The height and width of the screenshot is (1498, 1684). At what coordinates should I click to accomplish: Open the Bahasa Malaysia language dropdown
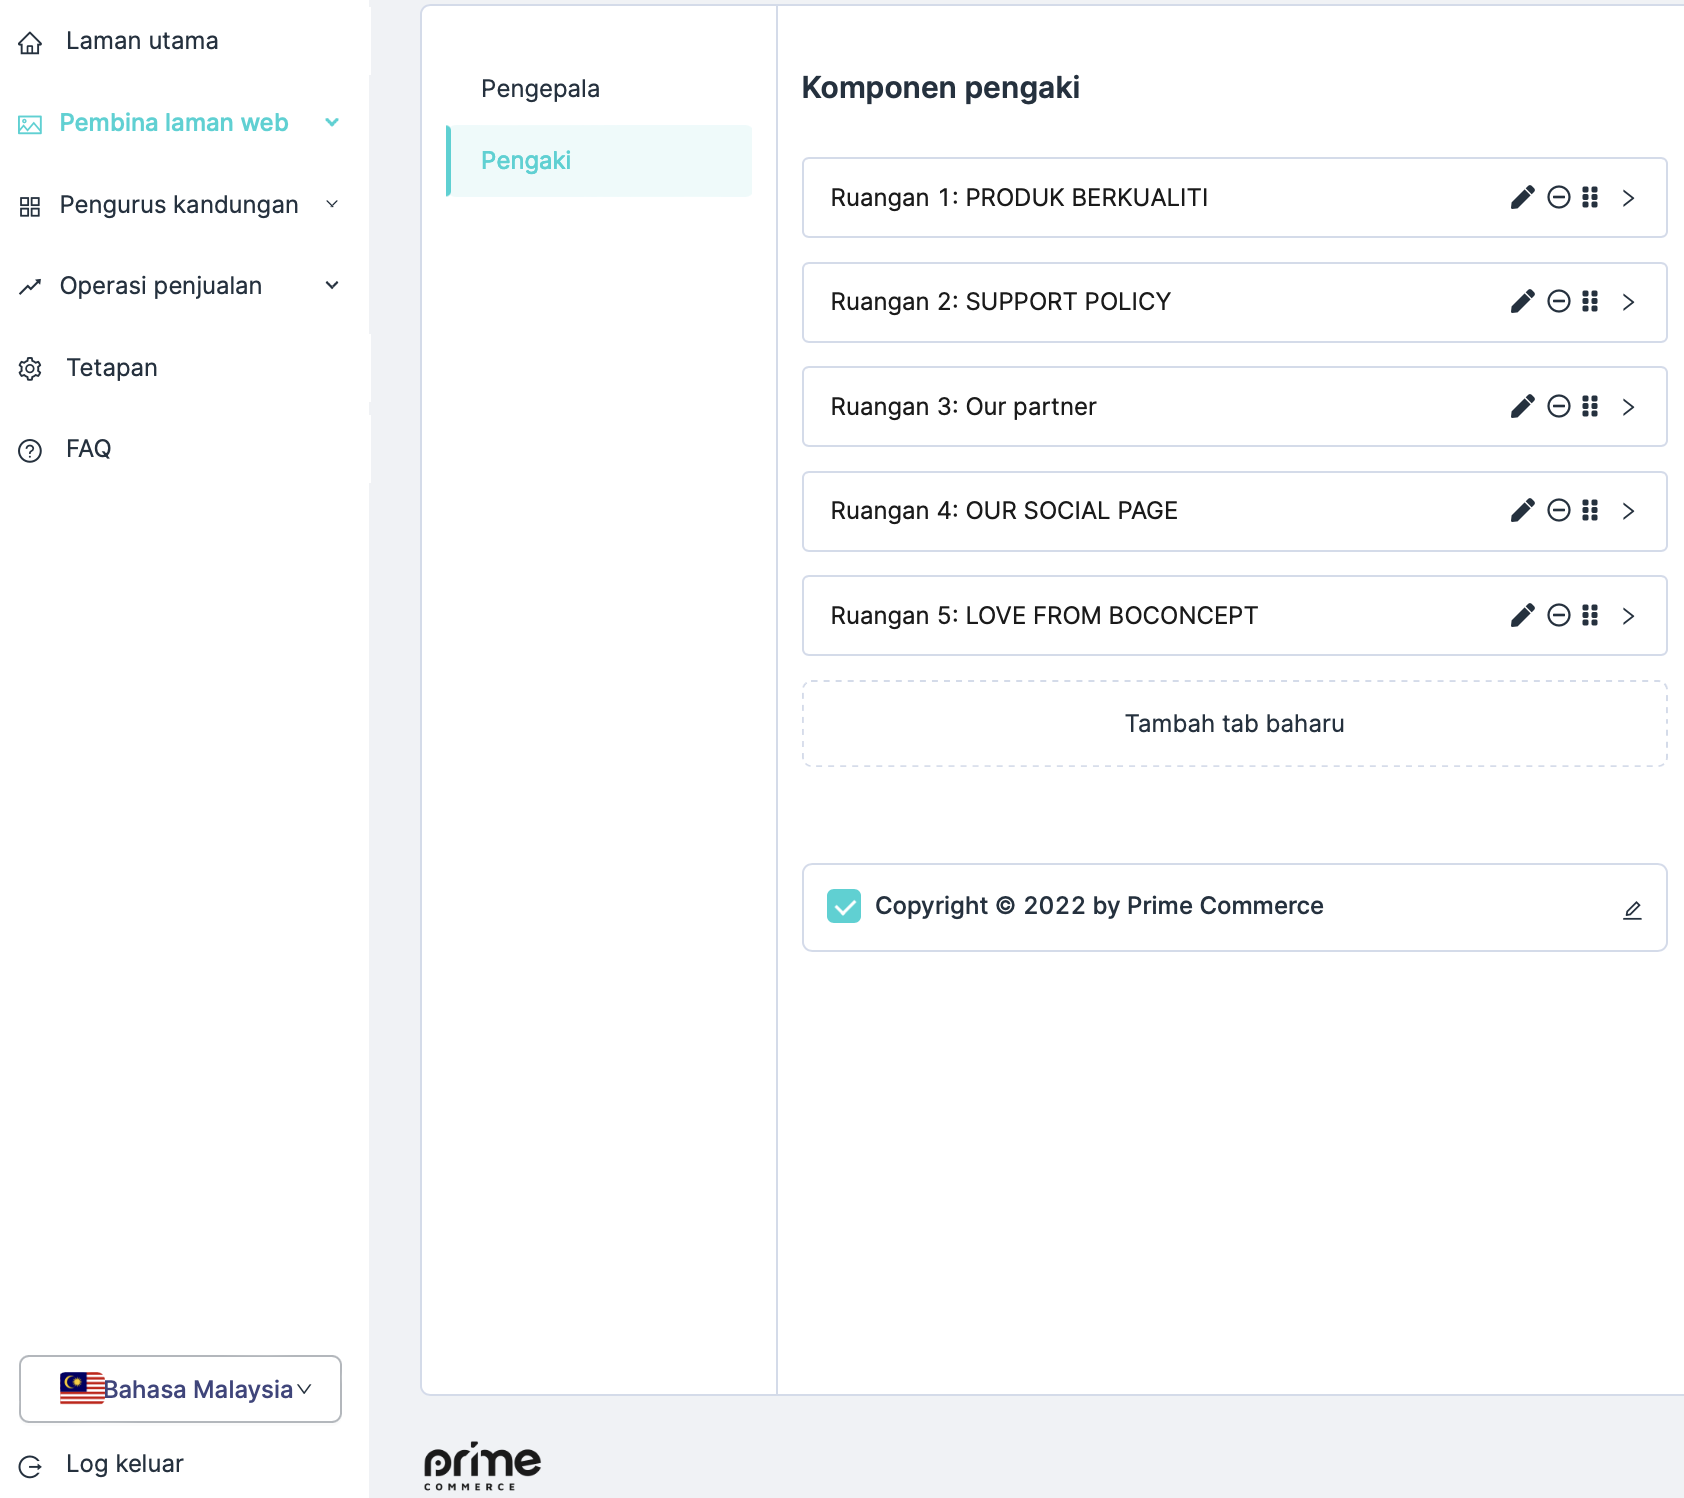180,1389
